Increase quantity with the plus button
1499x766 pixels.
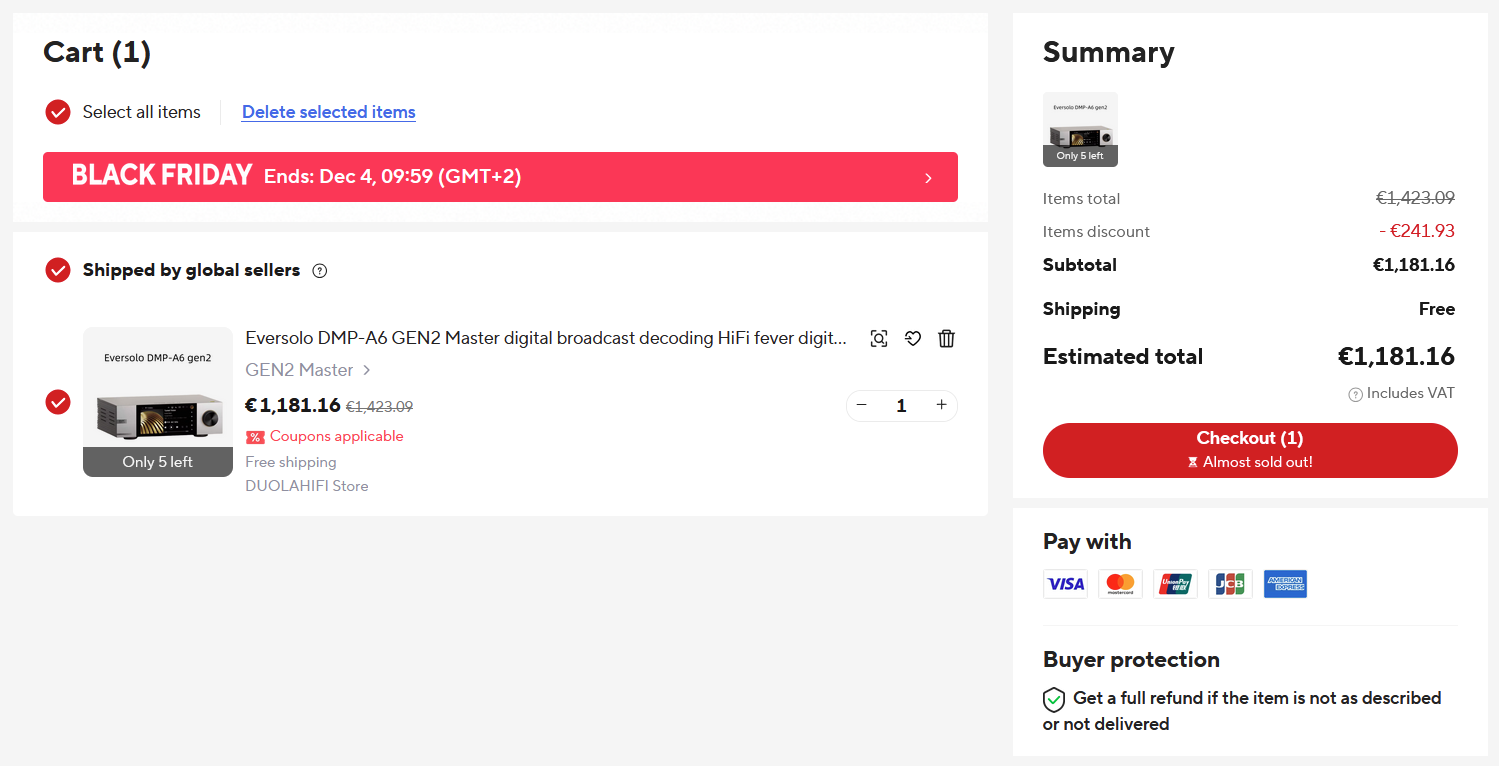pyautogui.click(x=941, y=405)
